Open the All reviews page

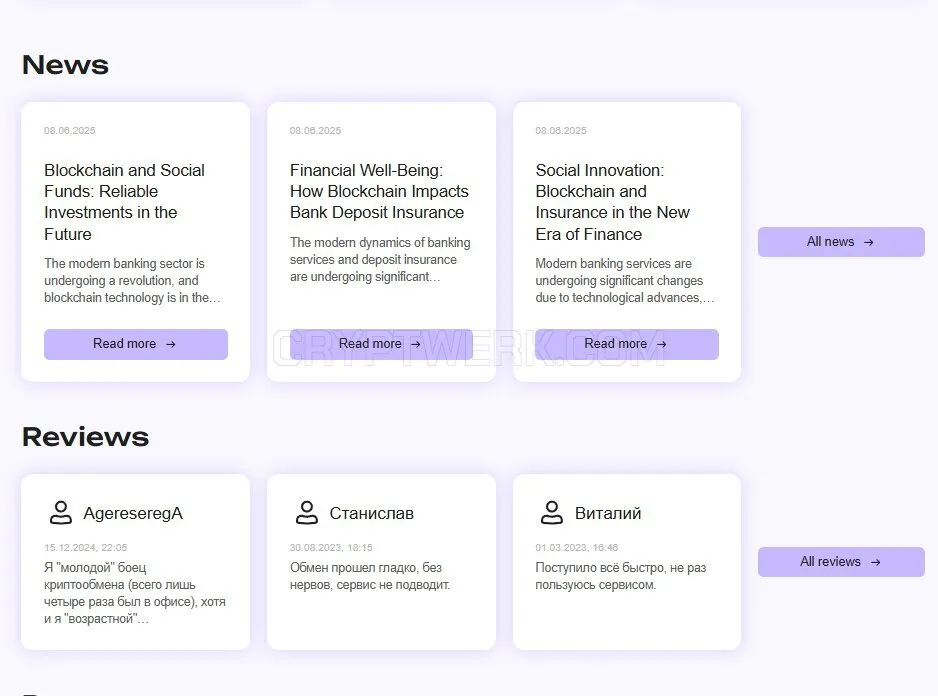tap(841, 562)
